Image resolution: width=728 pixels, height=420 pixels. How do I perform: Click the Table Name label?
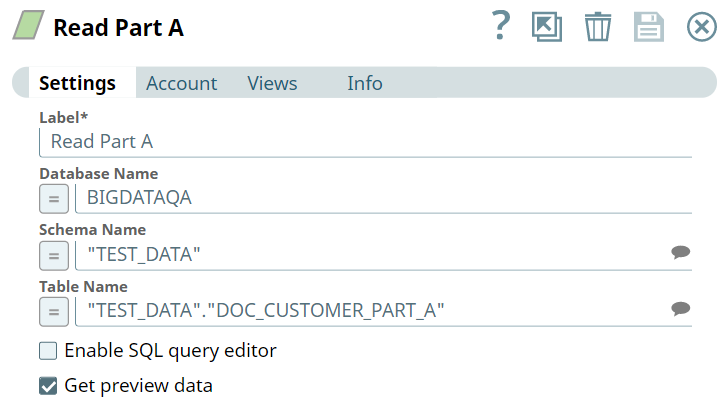84,286
